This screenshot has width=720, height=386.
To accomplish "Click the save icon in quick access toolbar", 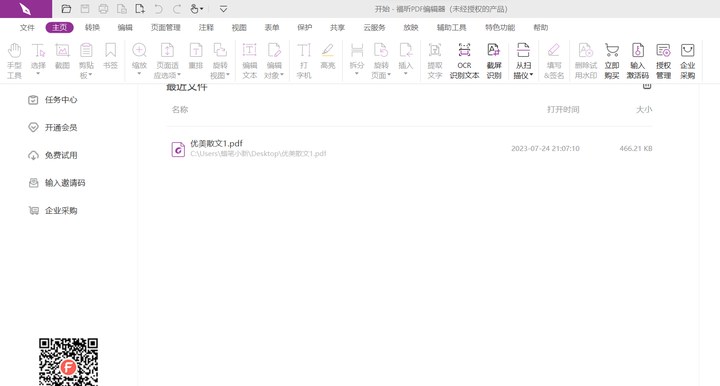I will coord(85,9).
